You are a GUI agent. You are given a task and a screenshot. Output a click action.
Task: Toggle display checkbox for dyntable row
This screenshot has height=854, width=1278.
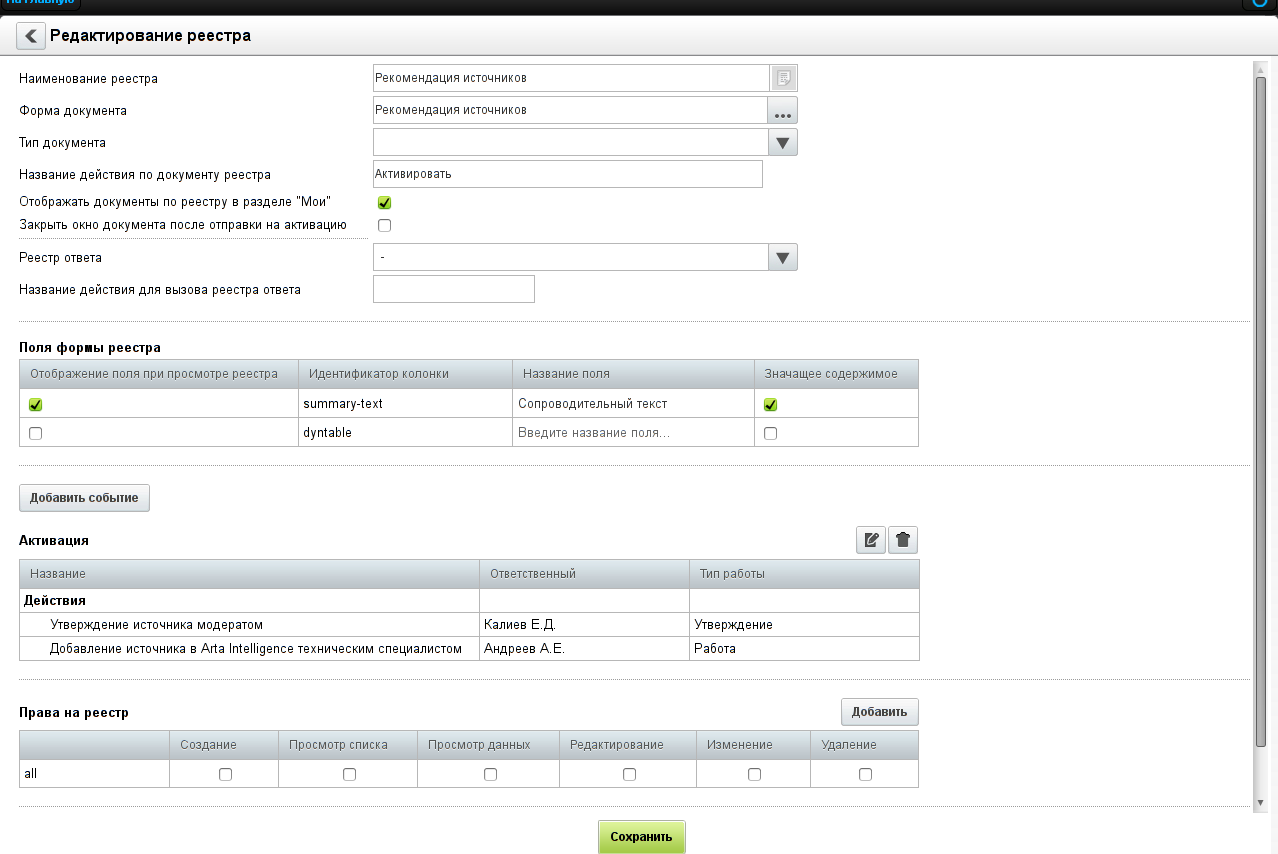pyautogui.click(x=36, y=433)
